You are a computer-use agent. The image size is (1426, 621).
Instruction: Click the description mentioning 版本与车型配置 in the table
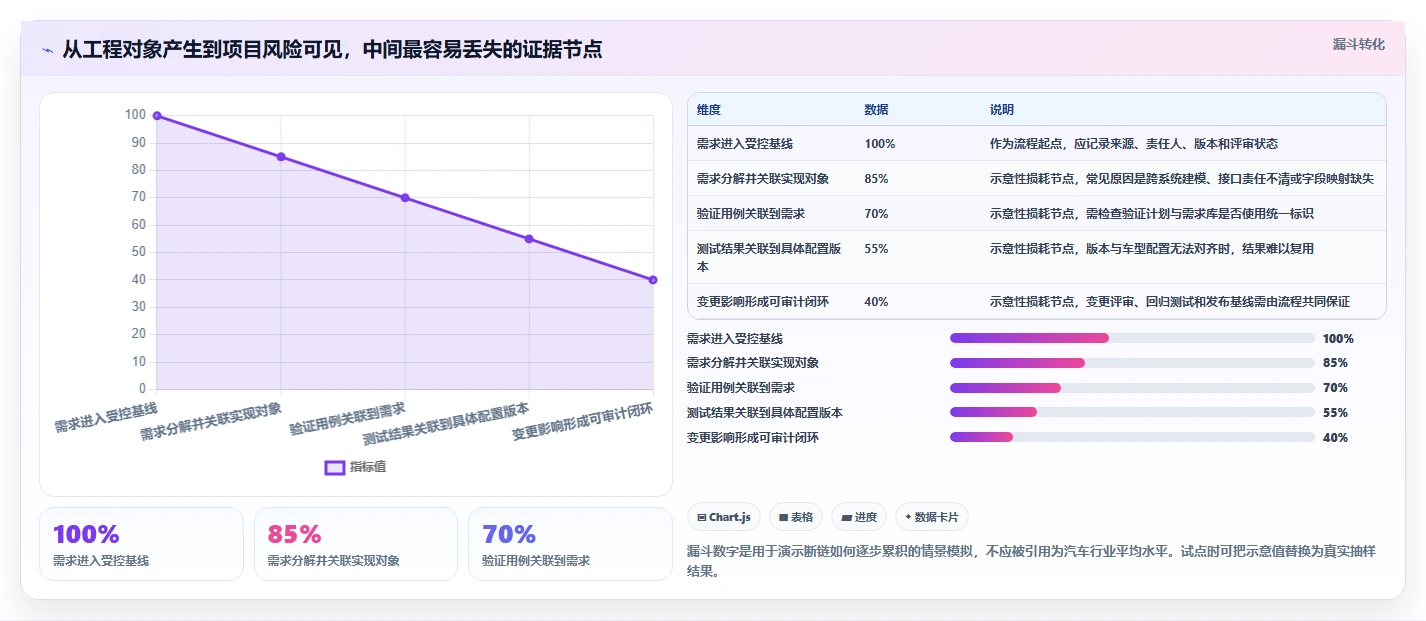point(1152,249)
